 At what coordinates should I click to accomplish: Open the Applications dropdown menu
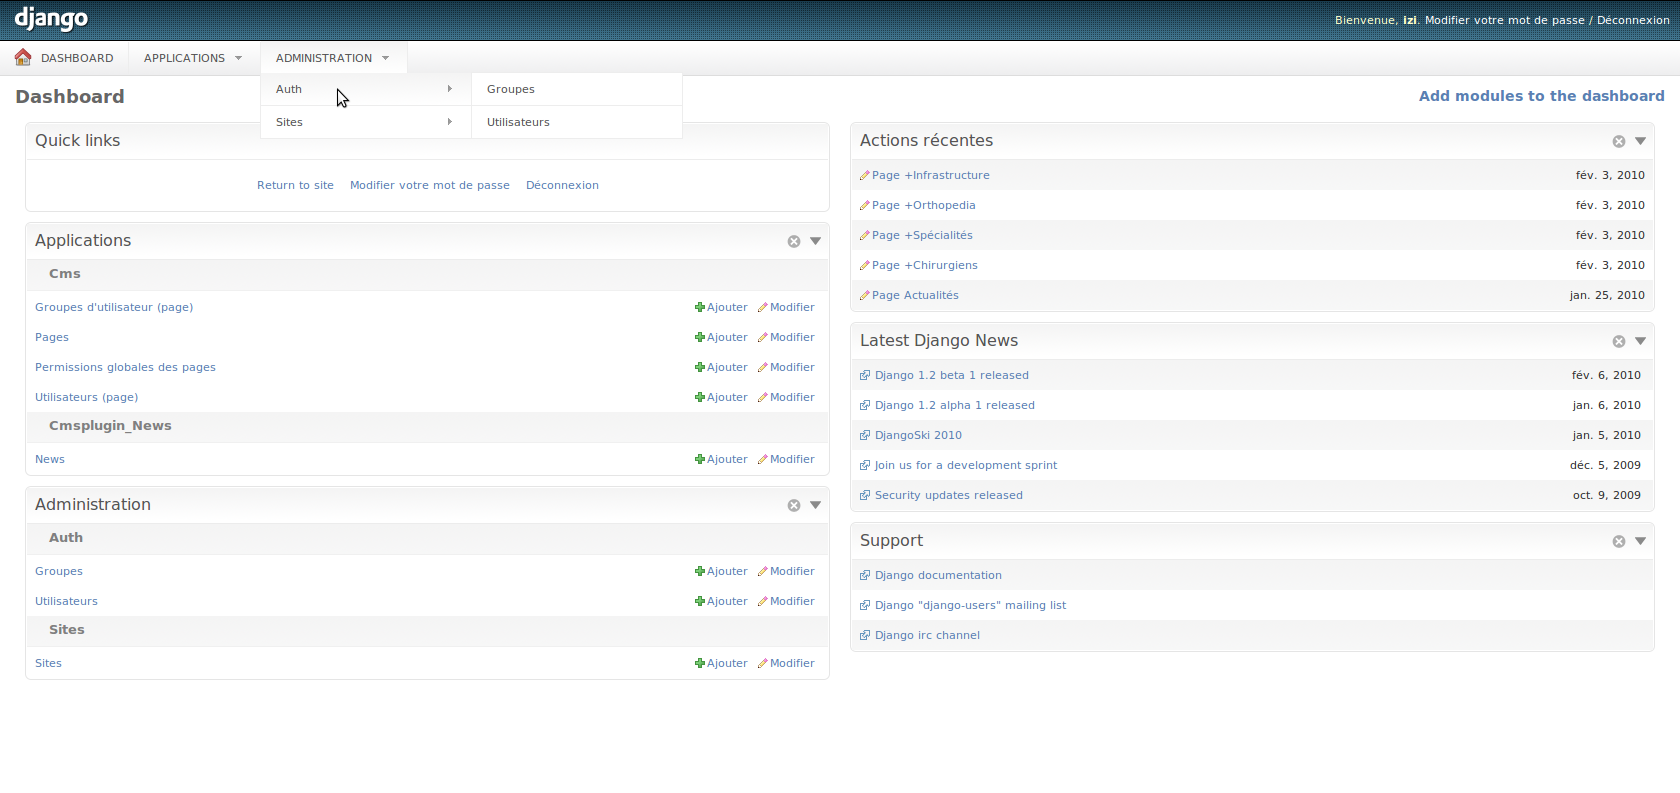point(193,58)
